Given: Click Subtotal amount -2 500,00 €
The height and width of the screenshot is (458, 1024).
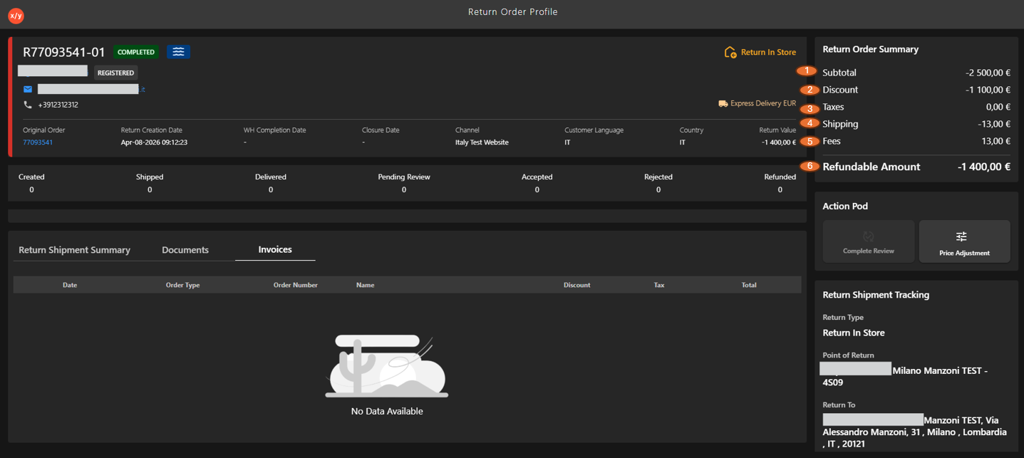Looking at the screenshot, I should [x=988, y=73].
